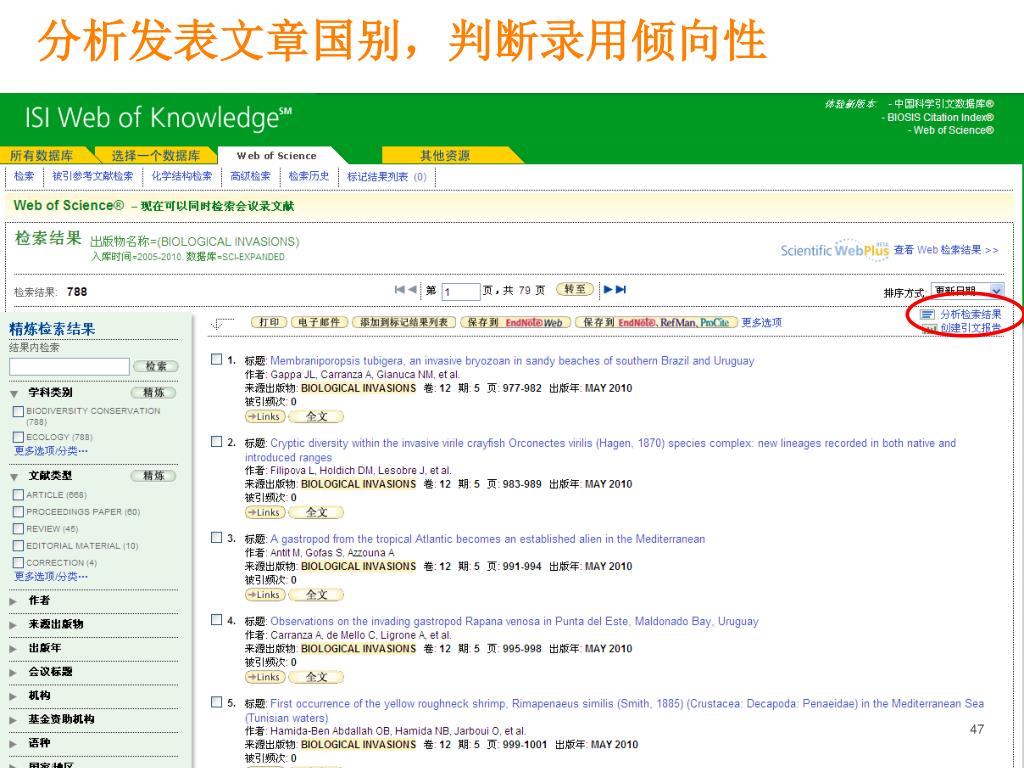1024x768 pixels.
Task: Click the page number input field
Action: pos(461,292)
